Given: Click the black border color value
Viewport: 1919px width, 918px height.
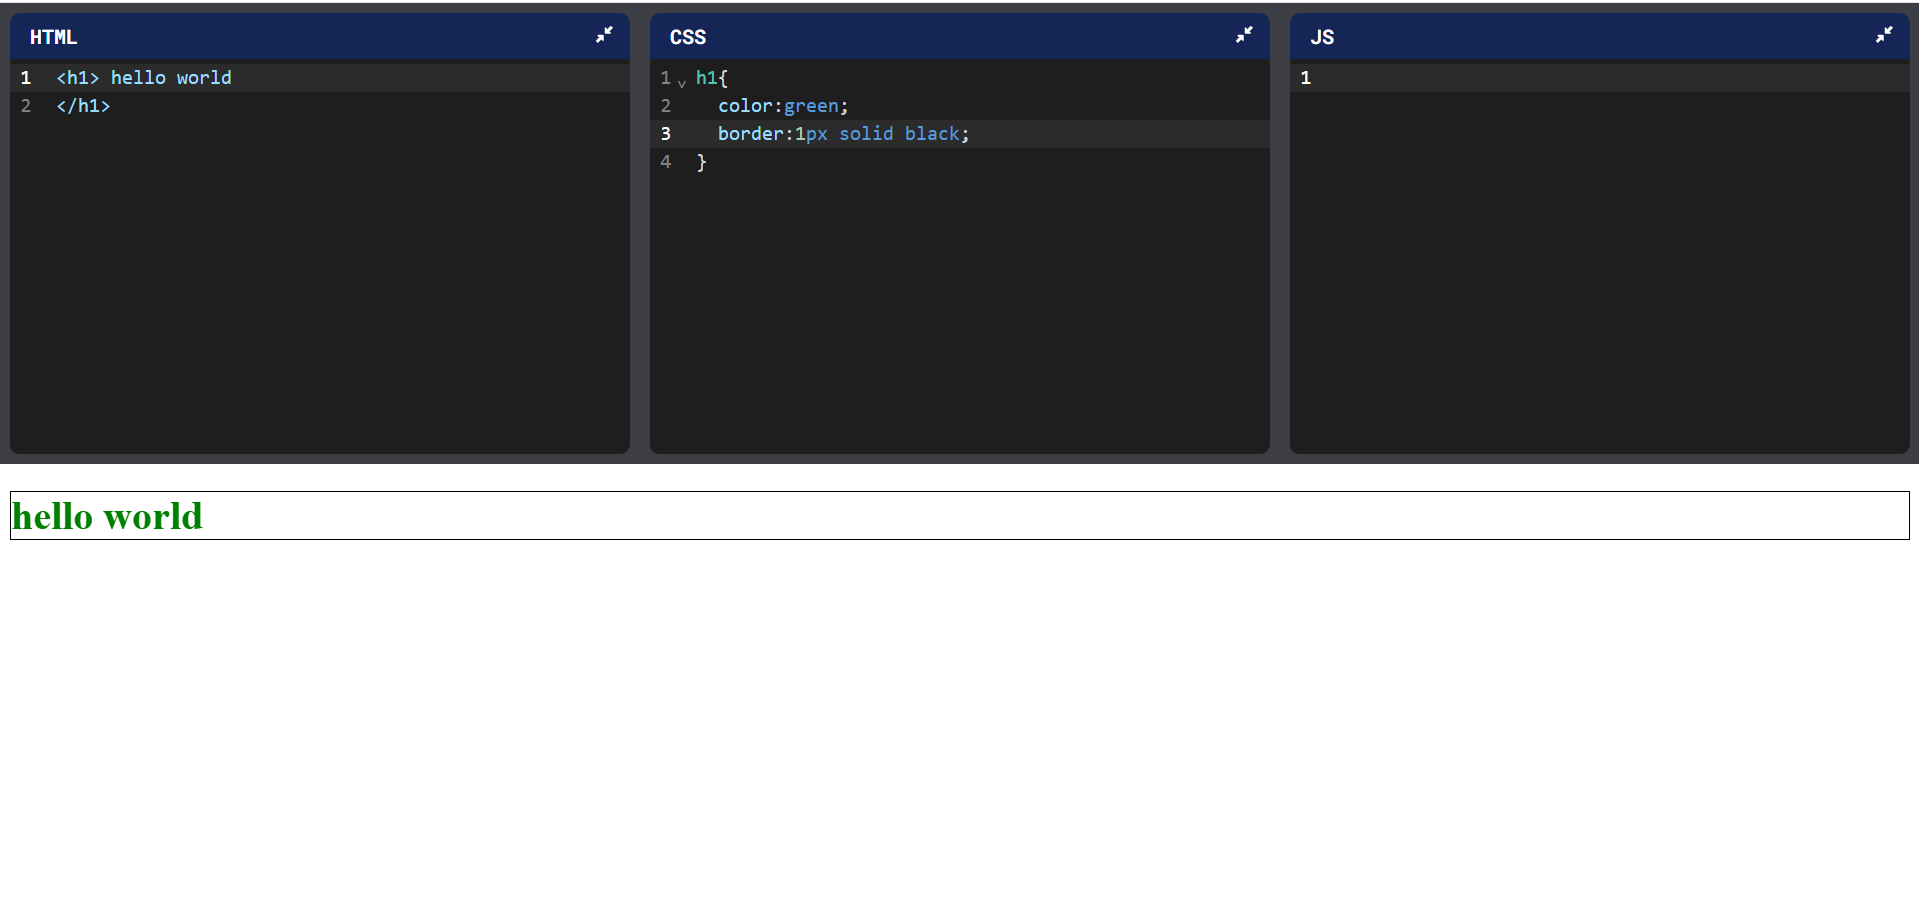Looking at the screenshot, I should [932, 134].
